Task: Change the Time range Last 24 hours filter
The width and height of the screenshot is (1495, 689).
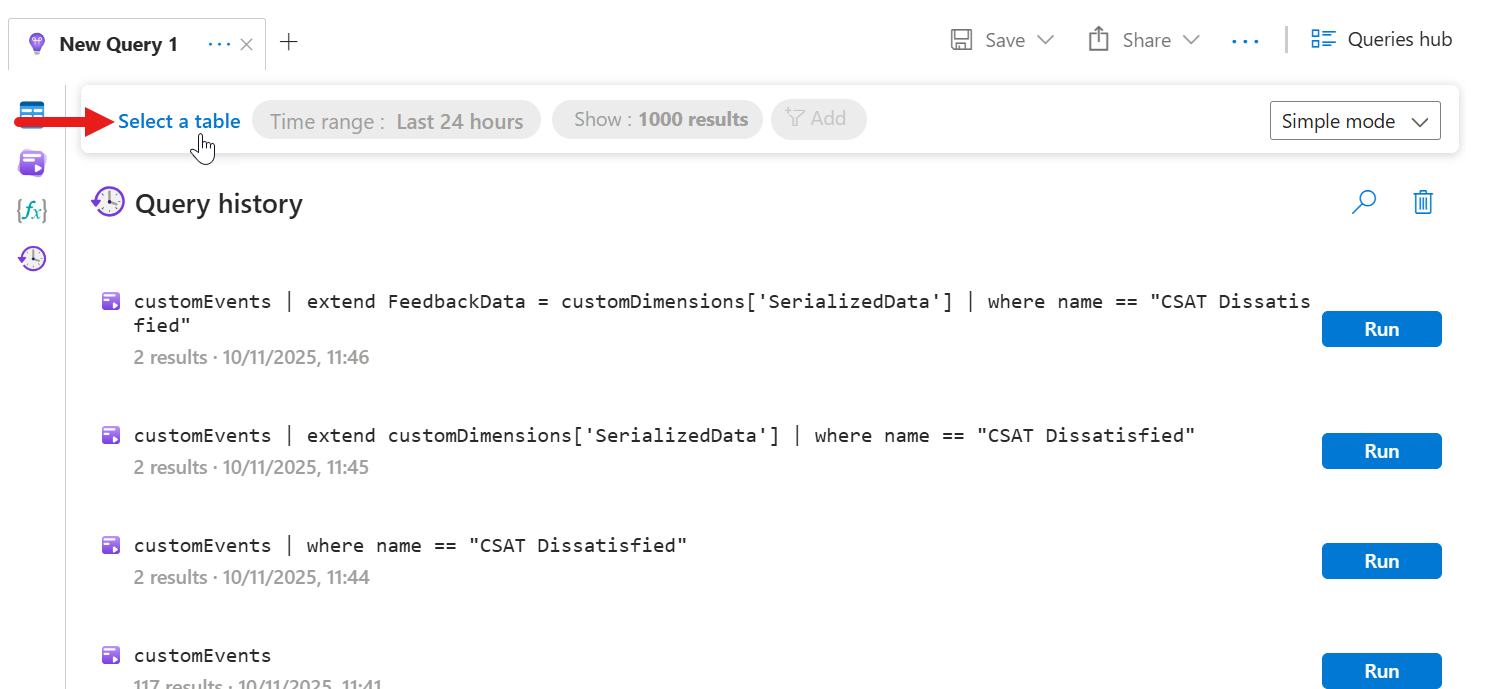Action: 396,121
